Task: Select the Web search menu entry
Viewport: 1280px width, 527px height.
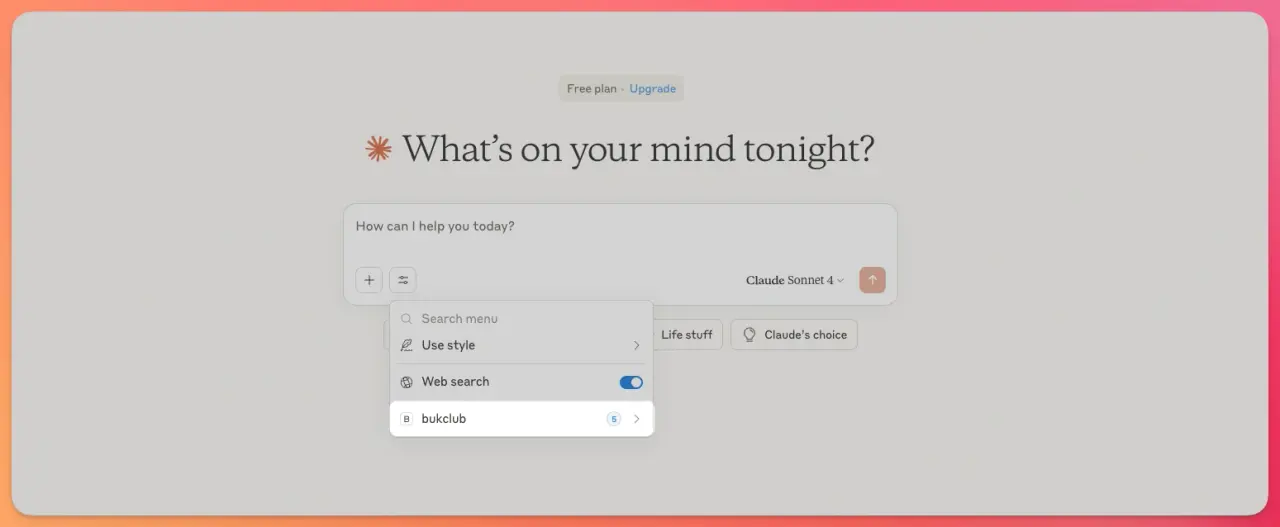Action: click(x=521, y=382)
